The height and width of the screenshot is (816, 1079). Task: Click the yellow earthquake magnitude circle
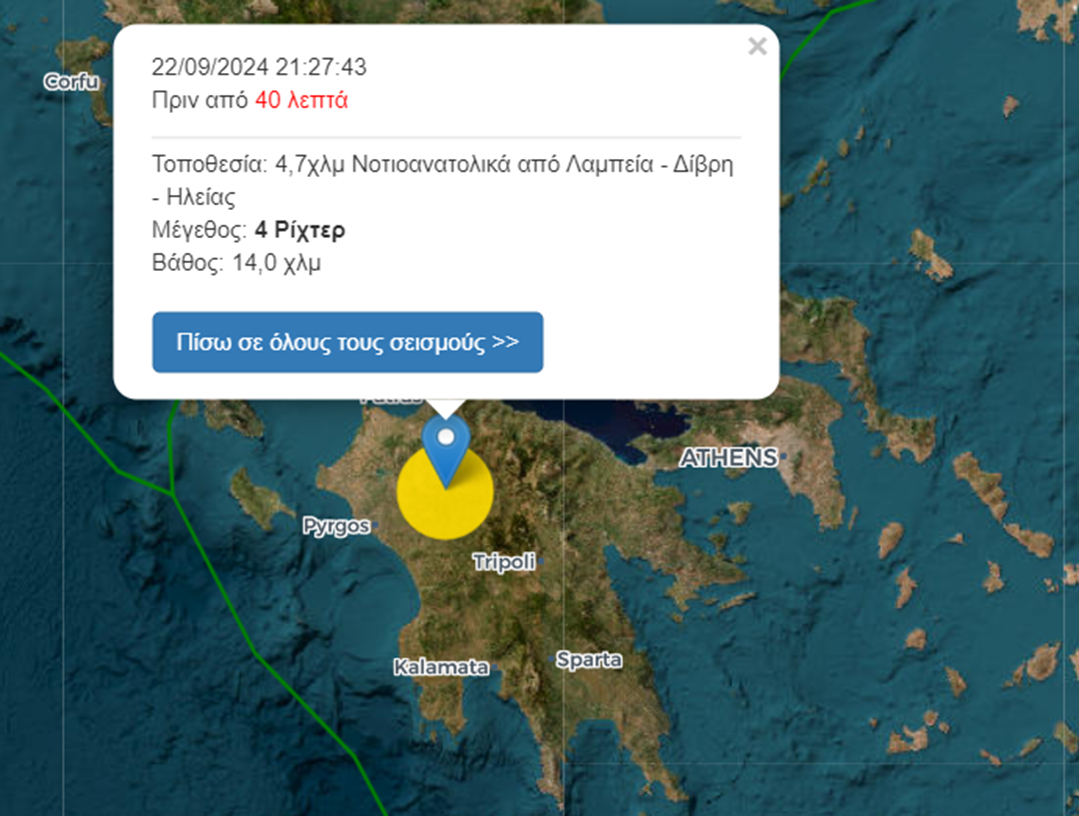click(445, 491)
